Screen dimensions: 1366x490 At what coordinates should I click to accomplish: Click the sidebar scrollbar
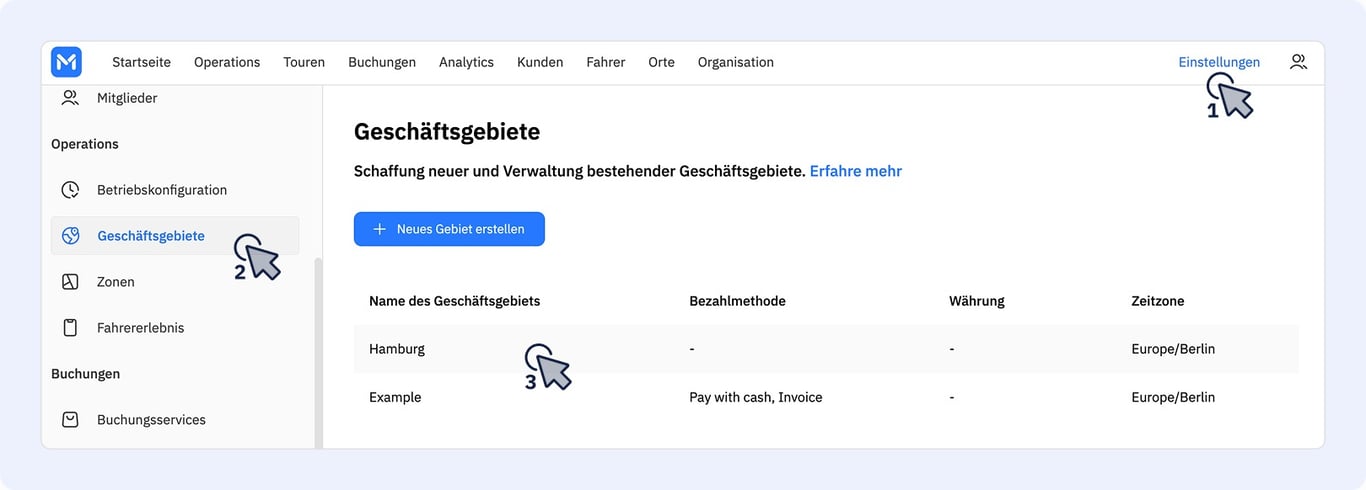coord(318,352)
